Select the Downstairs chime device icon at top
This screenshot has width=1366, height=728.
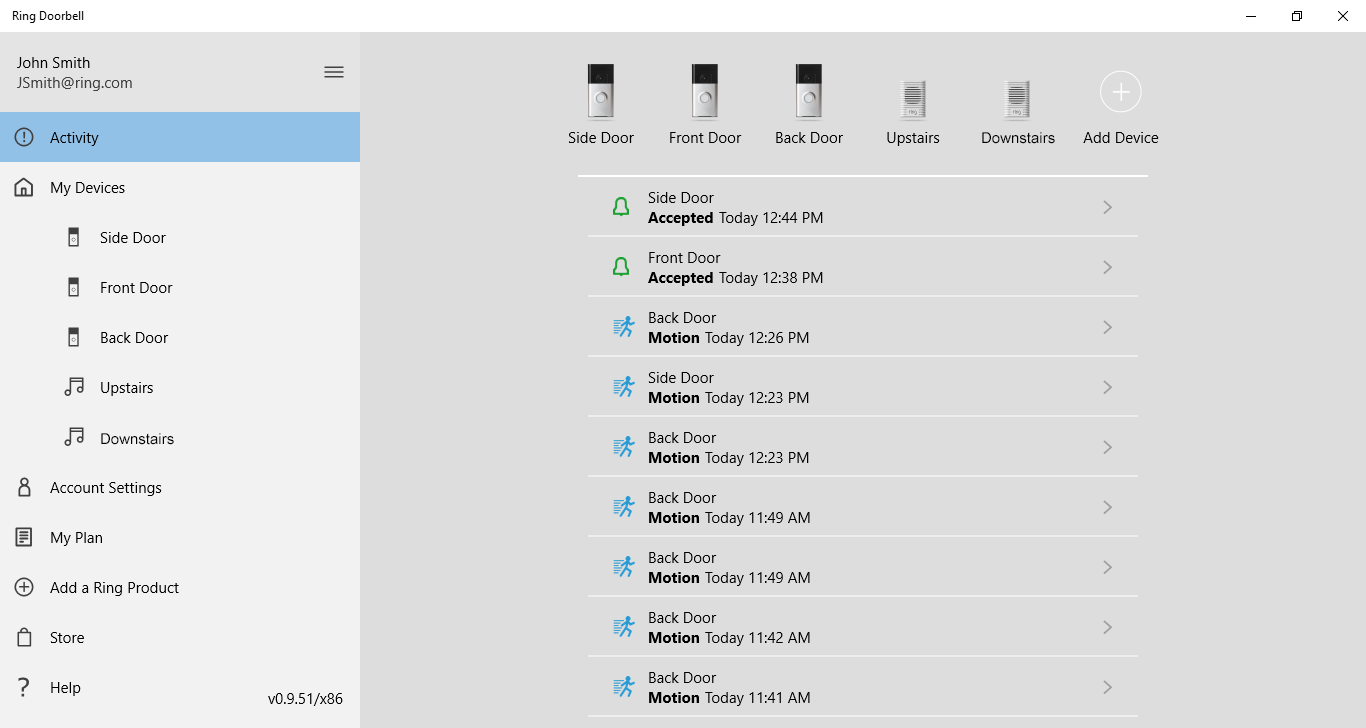click(1017, 99)
